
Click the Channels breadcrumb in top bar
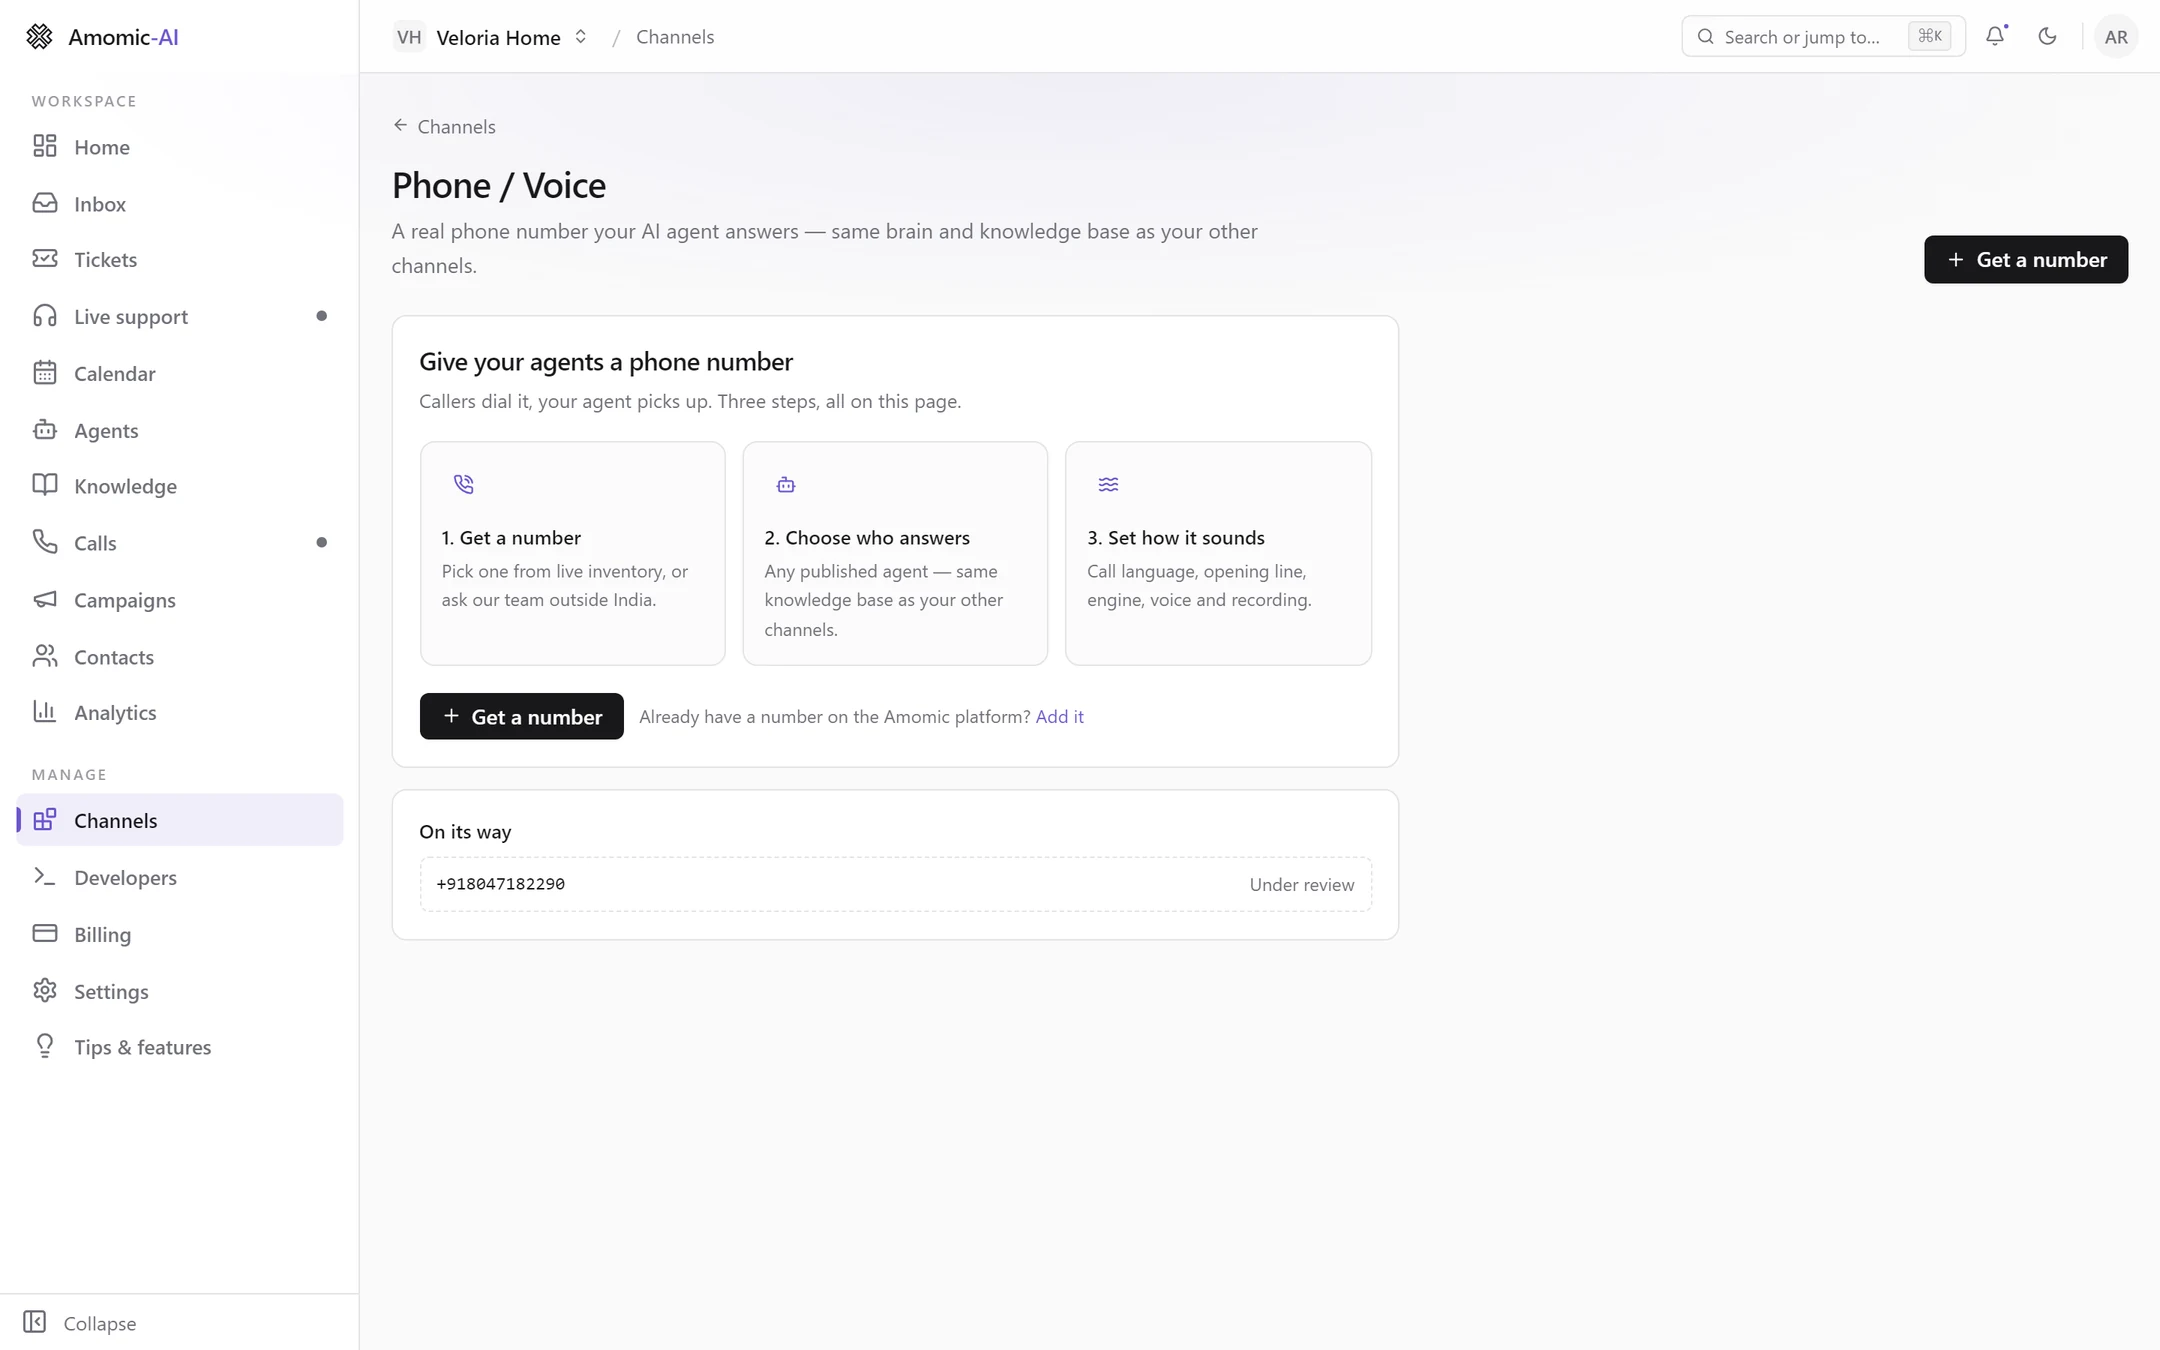point(675,37)
